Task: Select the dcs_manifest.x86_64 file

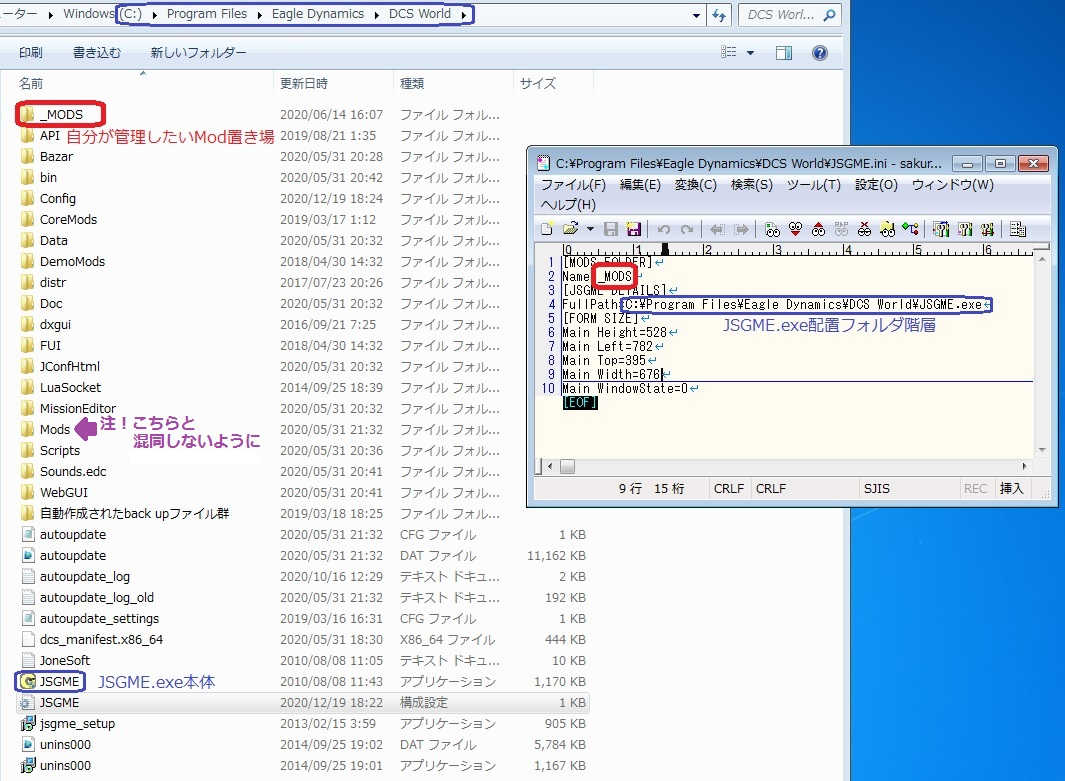Action: (x=101, y=639)
